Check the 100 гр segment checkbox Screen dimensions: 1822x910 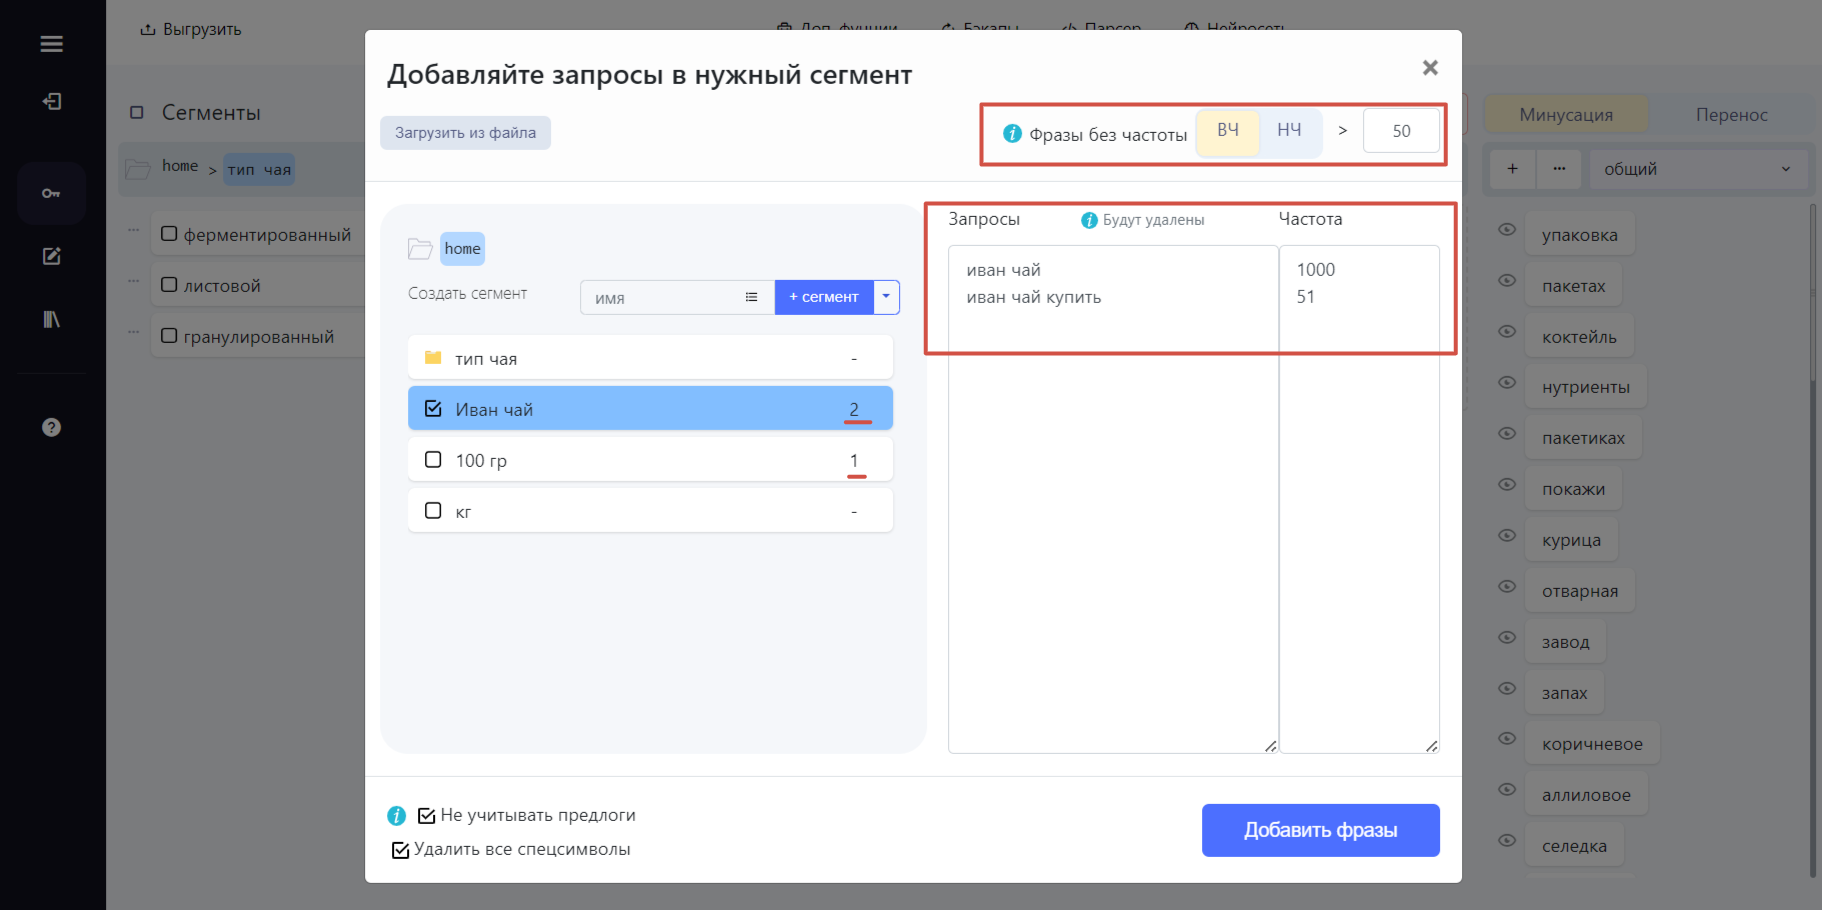[x=433, y=459]
